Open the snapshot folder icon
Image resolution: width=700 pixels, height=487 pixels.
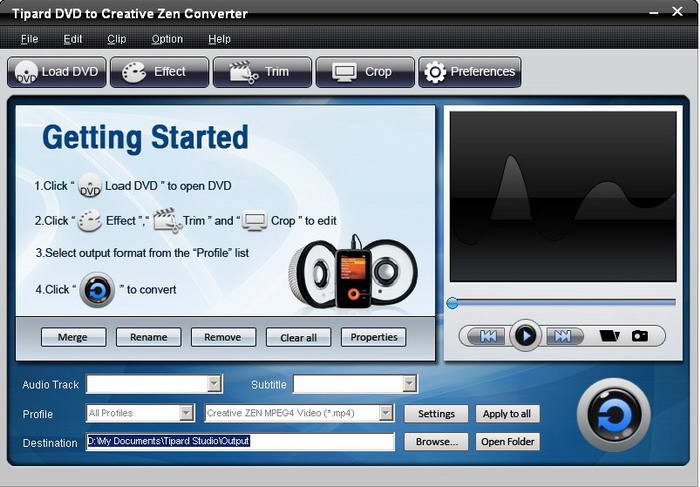tap(609, 336)
